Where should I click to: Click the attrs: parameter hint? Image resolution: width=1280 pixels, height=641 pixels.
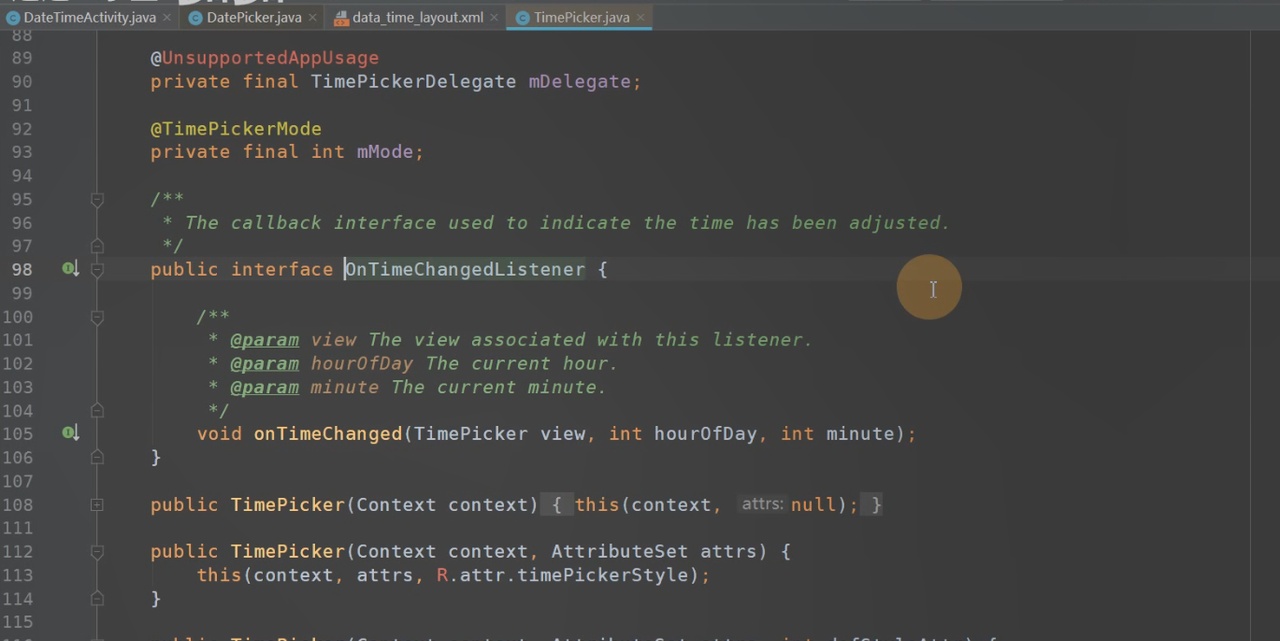pos(762,505)
